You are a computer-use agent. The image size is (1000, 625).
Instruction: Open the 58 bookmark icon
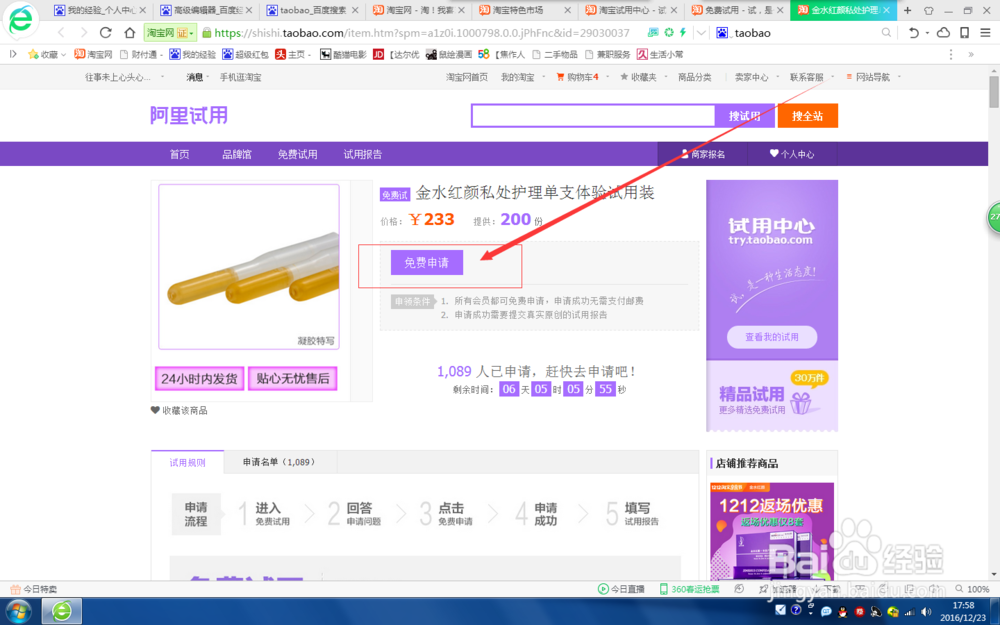(x=483, y=54)
